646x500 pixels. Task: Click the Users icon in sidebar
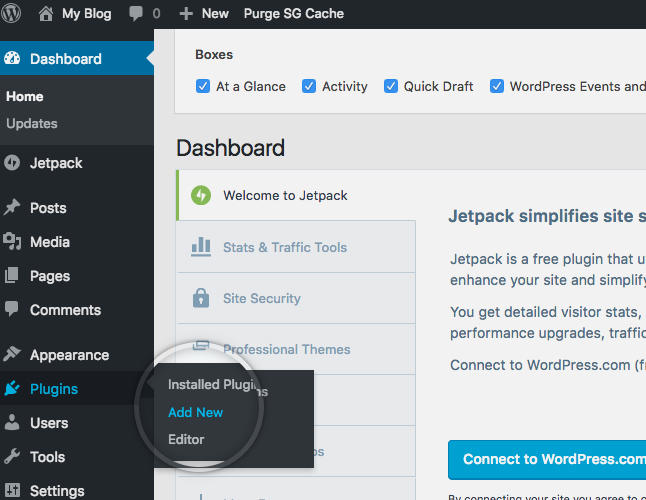[x=12, y=423]
